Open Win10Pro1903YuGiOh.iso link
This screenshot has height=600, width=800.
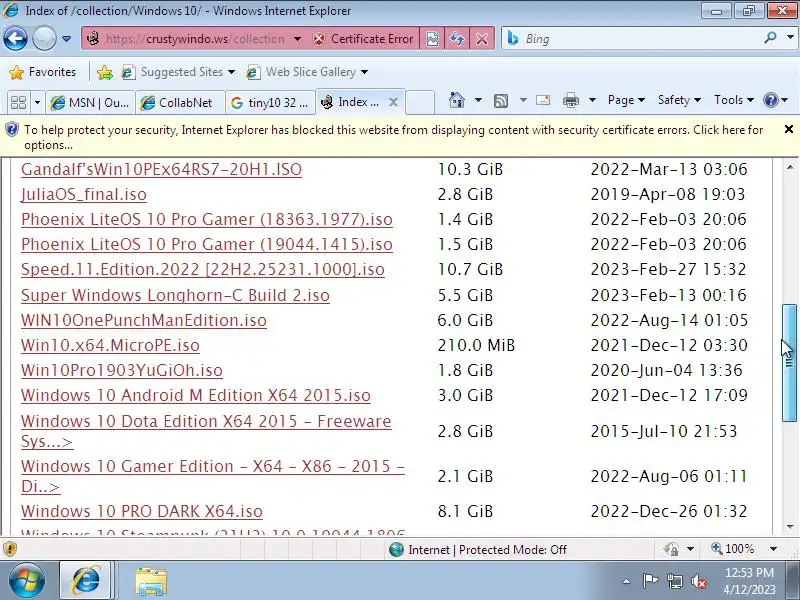pyautogui.click(x=122, y=370)
